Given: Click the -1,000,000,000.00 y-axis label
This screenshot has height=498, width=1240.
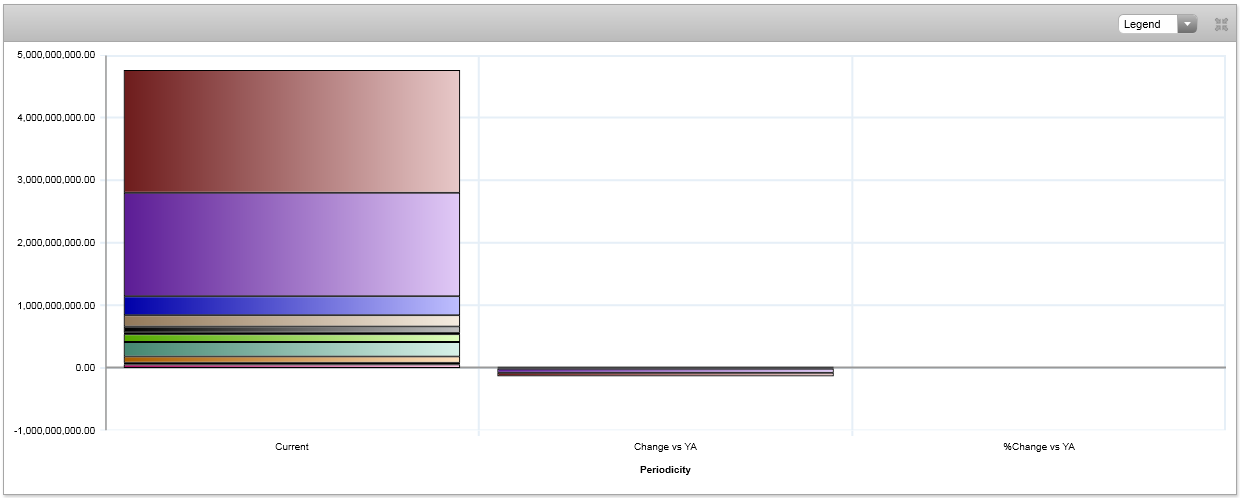Looking at the screenshot, I should (x=56, y=430).
